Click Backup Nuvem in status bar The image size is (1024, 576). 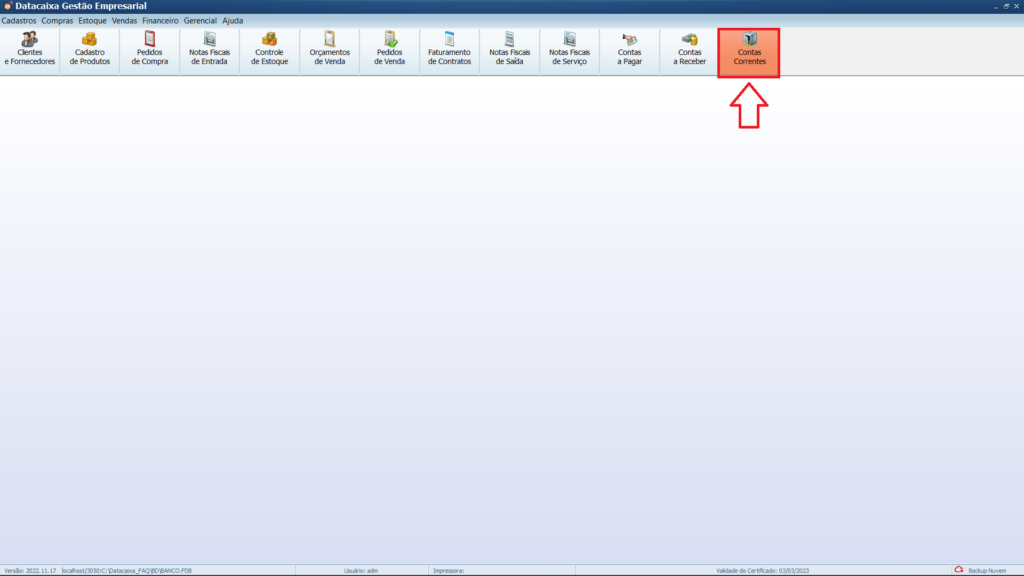pos(982,570)
